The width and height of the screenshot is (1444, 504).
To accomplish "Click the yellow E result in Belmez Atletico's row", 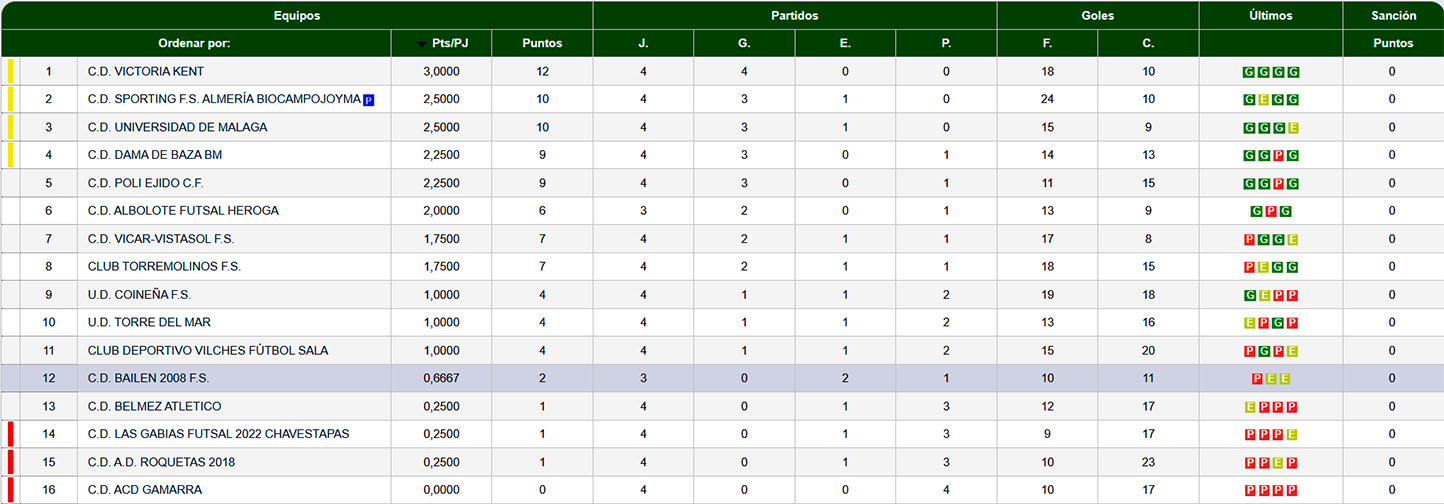I will coord(1249,408).
